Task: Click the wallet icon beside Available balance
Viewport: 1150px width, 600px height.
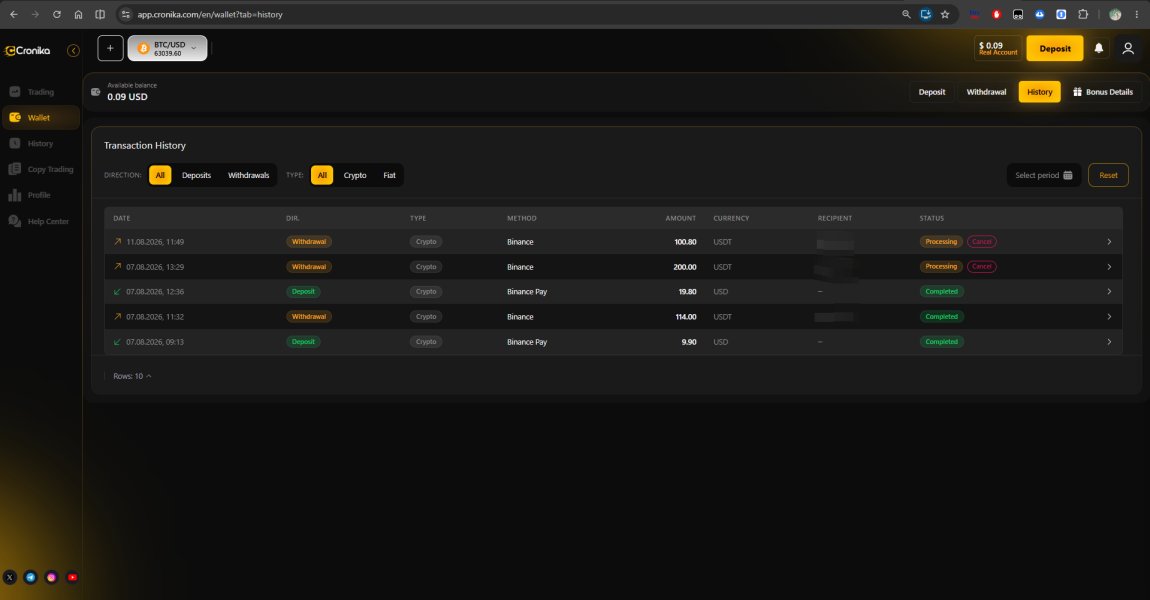Action: tap(95, 92)
